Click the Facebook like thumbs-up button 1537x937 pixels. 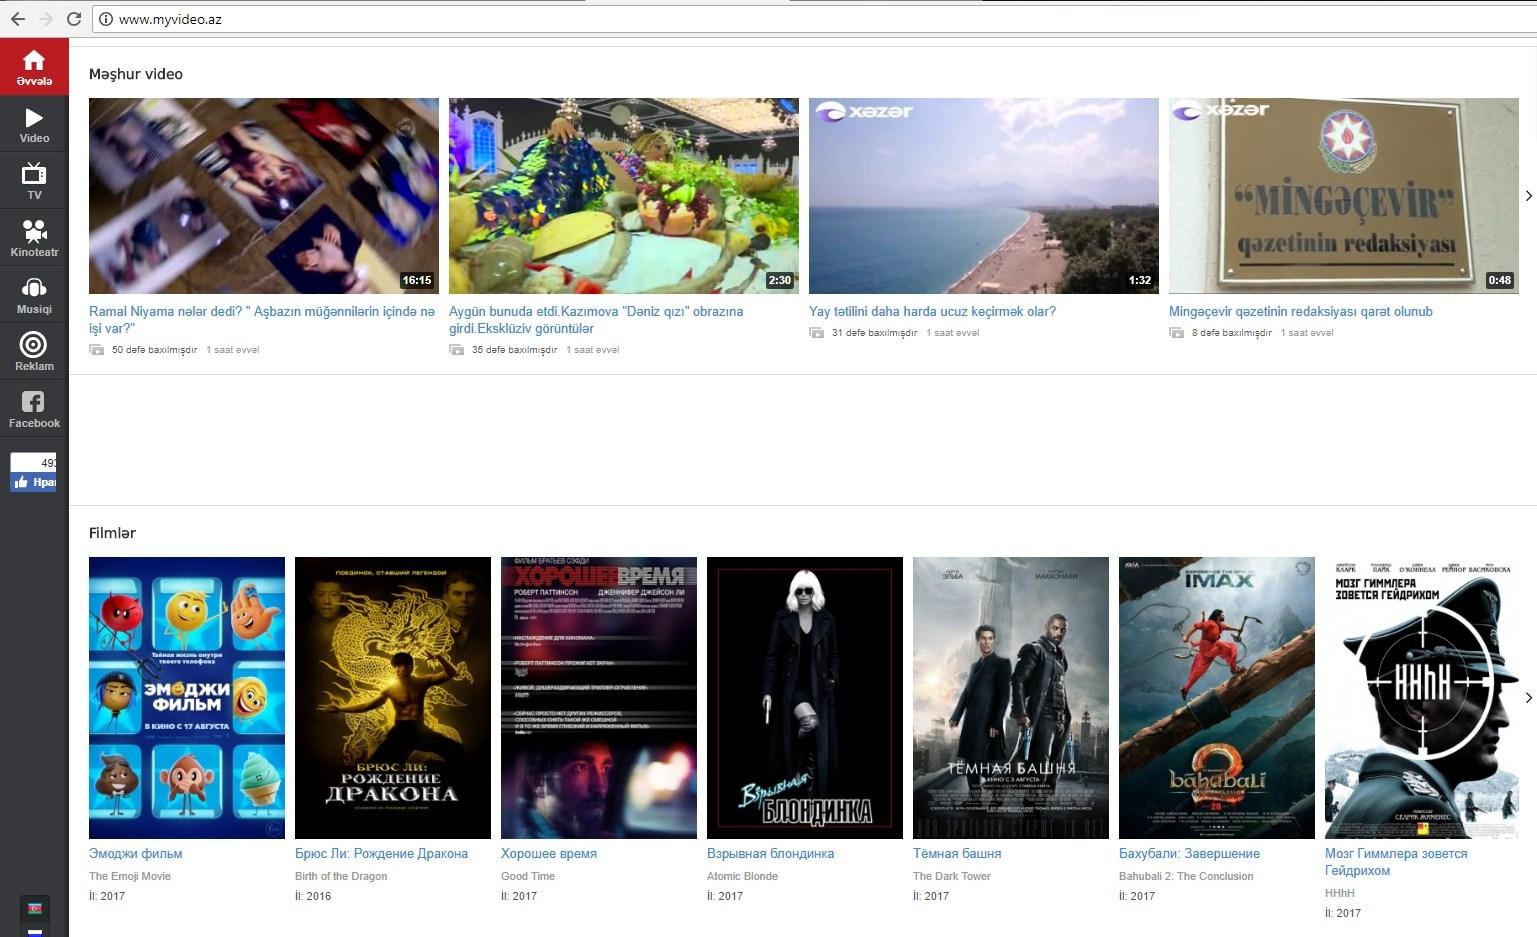tap(33, 482)
